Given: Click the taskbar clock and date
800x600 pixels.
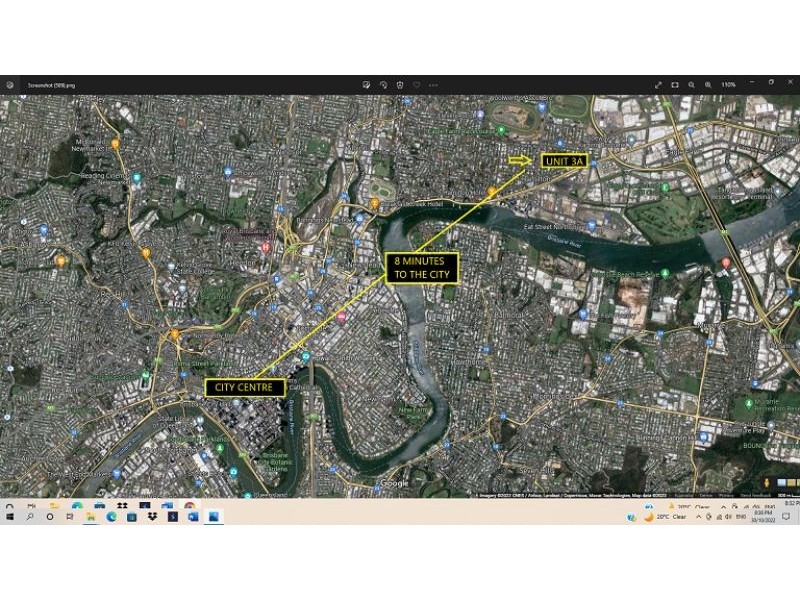Looking at the screenshot, I should pyautogui.click(x=763, y=517).
